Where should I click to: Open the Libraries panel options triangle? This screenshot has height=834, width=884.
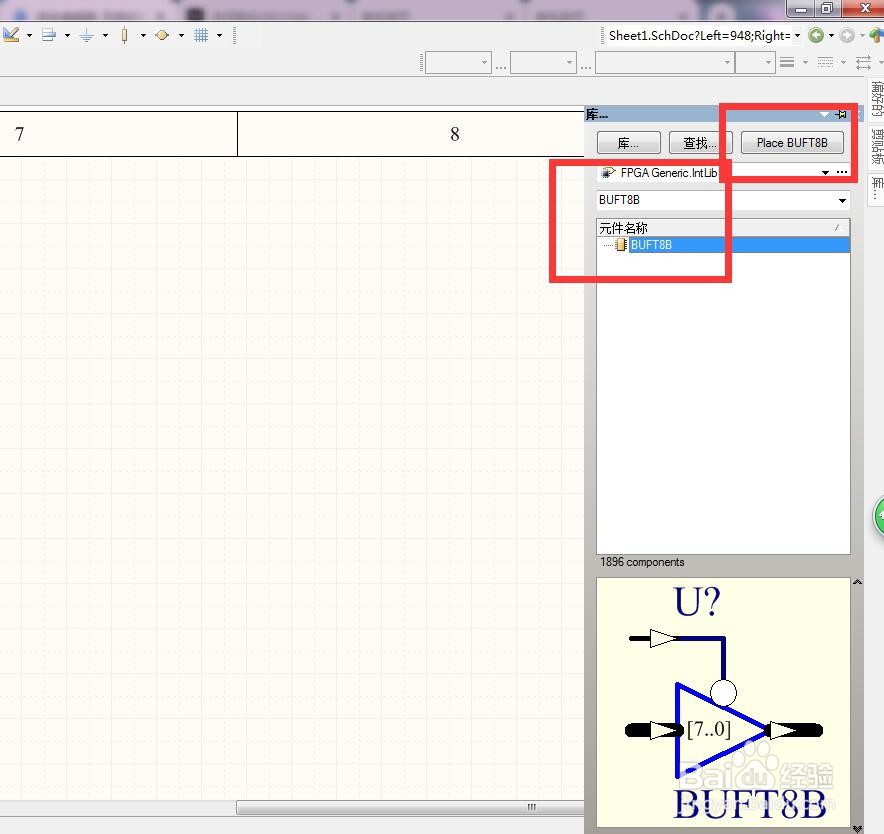click(824, 114)
